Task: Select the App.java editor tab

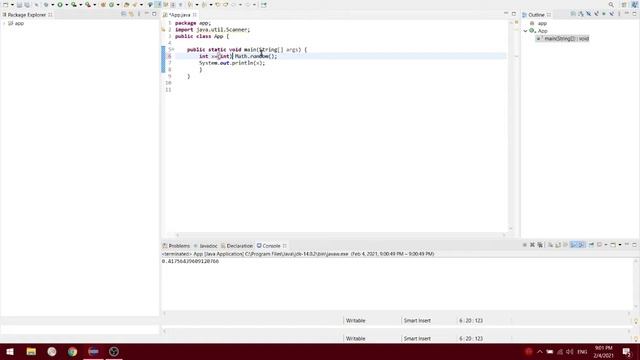Action: [x=180, y=15]
